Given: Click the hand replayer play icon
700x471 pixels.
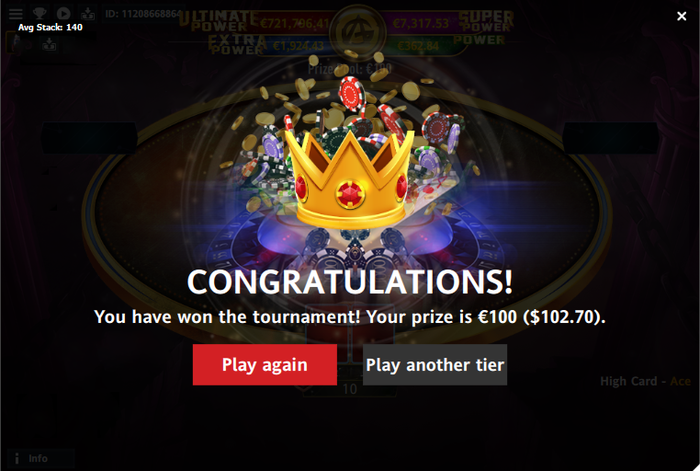Looking at the screenshot, I should tap(64, 13).
